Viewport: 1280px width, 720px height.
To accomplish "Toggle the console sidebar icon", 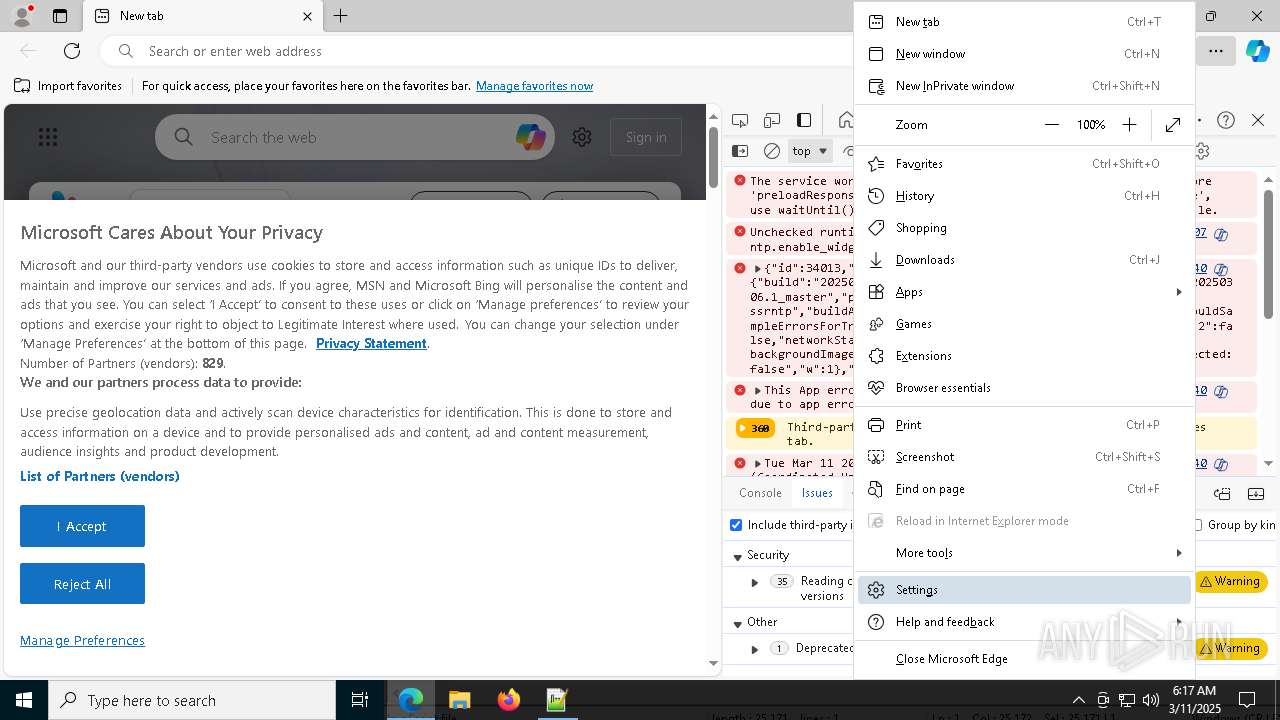I will (x=740, y=151).
